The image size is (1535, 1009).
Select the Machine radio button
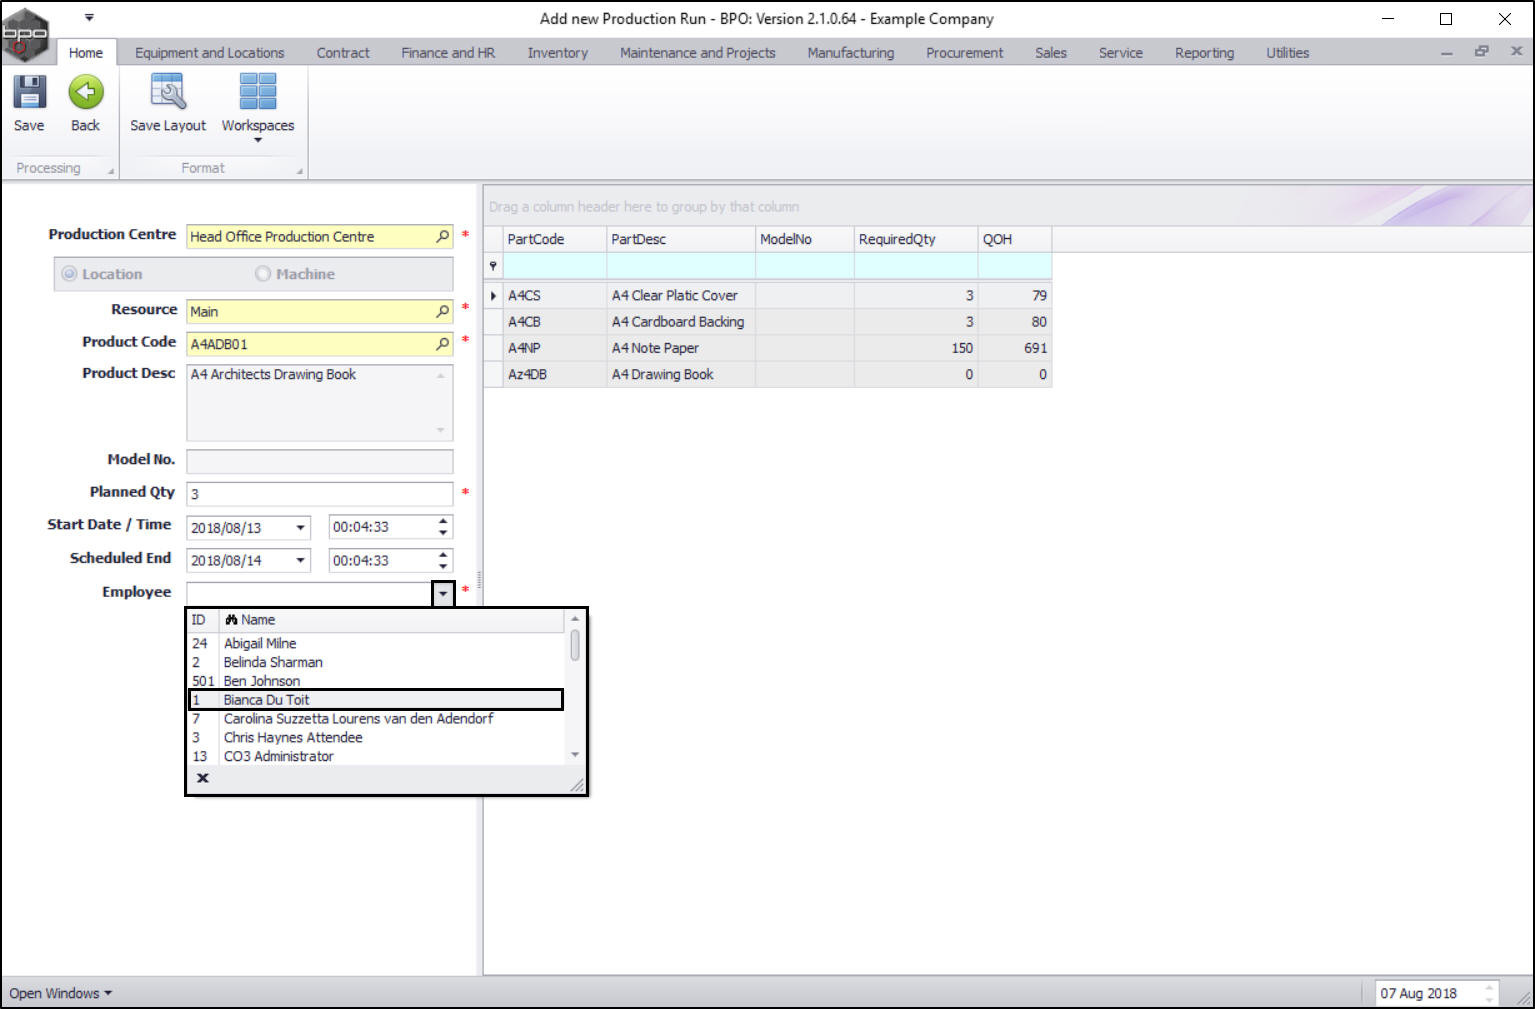coord(263,274)
